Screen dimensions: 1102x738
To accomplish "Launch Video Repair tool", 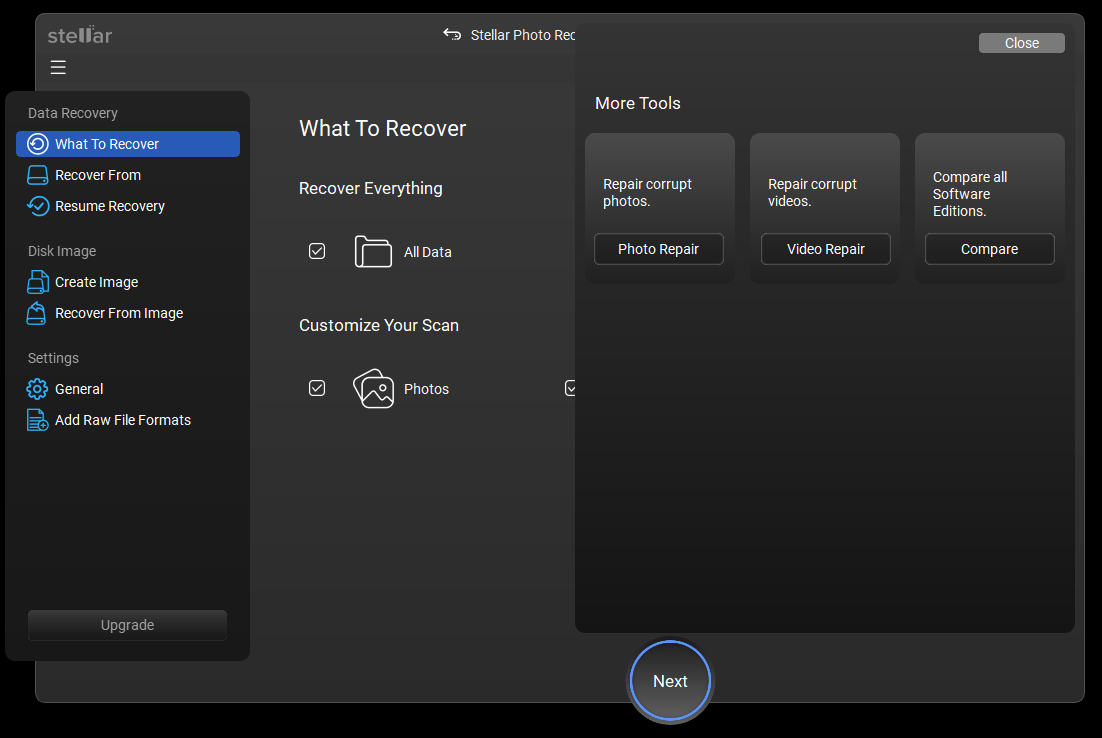I will [826, 249].
